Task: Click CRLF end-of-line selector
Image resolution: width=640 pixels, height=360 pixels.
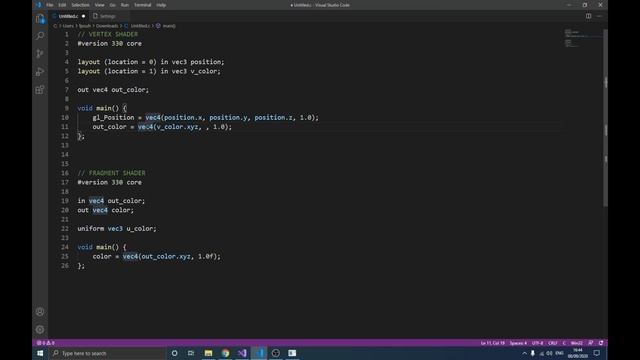Action: click(x=553, y=343)
